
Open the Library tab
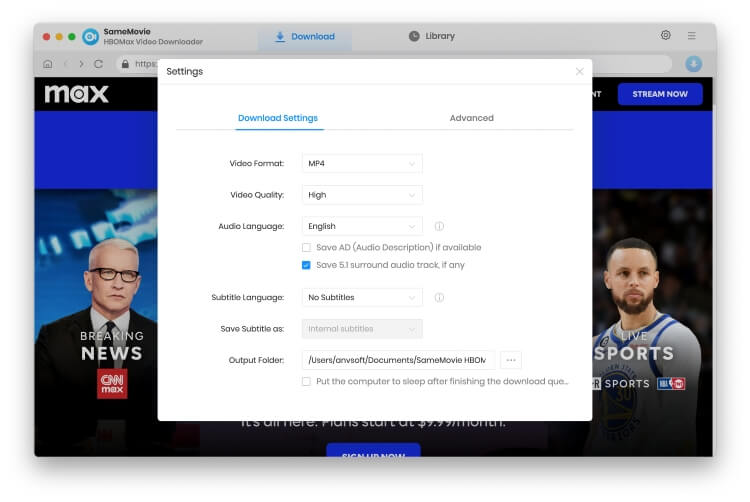(432, 36)
